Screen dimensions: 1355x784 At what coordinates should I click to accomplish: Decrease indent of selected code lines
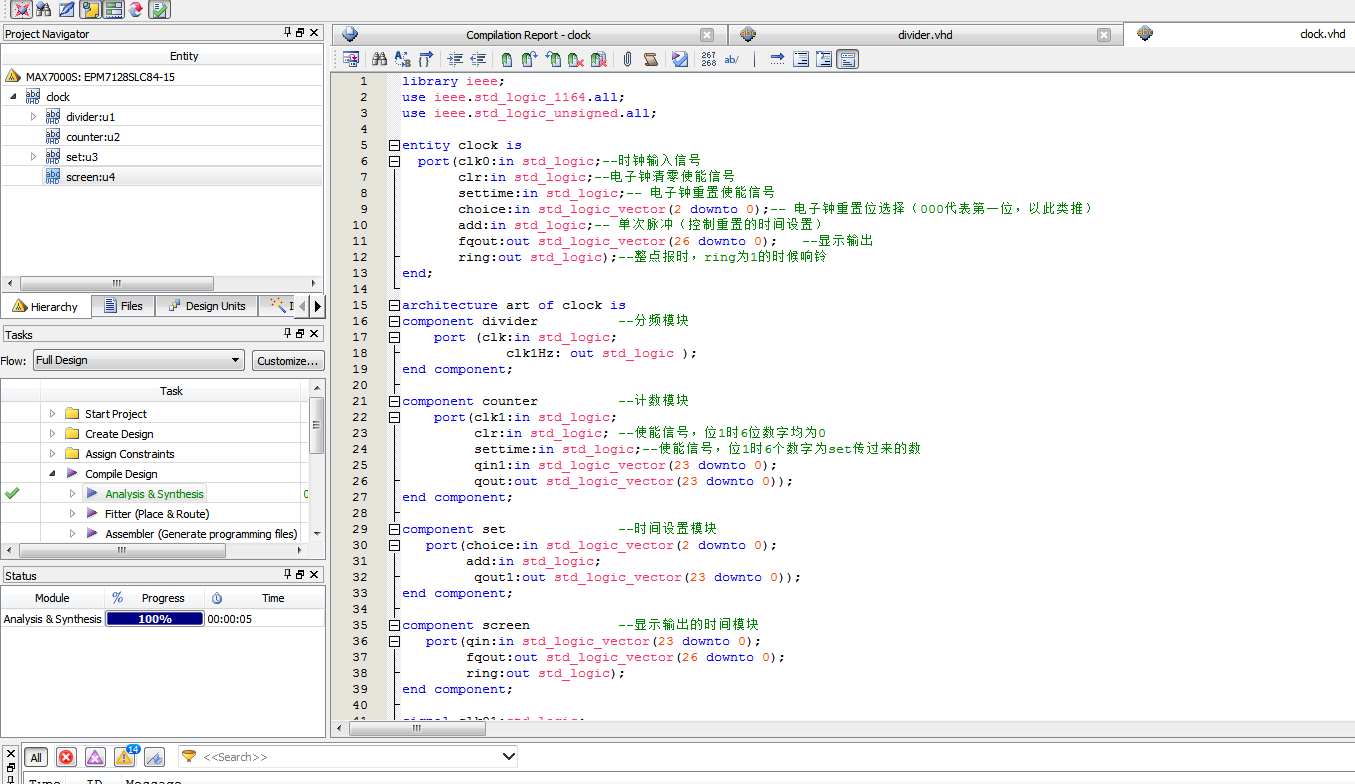click(x=479, y=59)
